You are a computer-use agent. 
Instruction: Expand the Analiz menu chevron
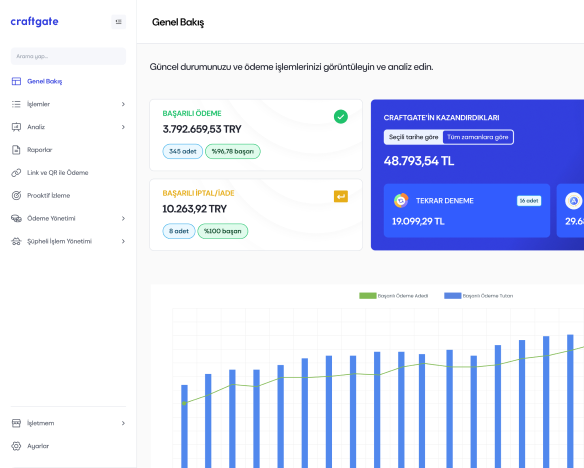[x=123, y=127]
